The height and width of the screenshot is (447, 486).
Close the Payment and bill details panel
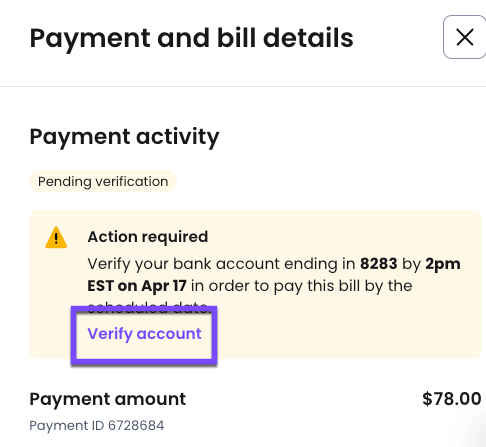point(464,37)
